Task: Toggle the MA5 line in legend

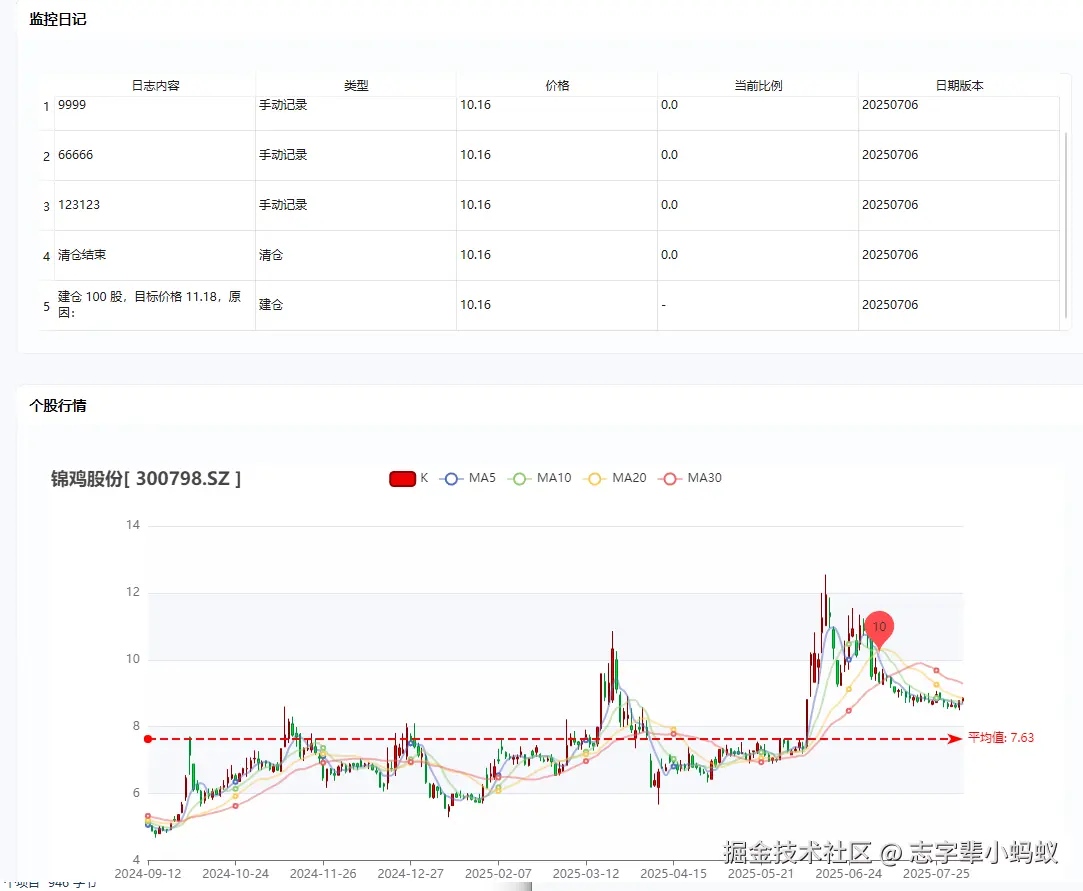Action: point(468,478)
